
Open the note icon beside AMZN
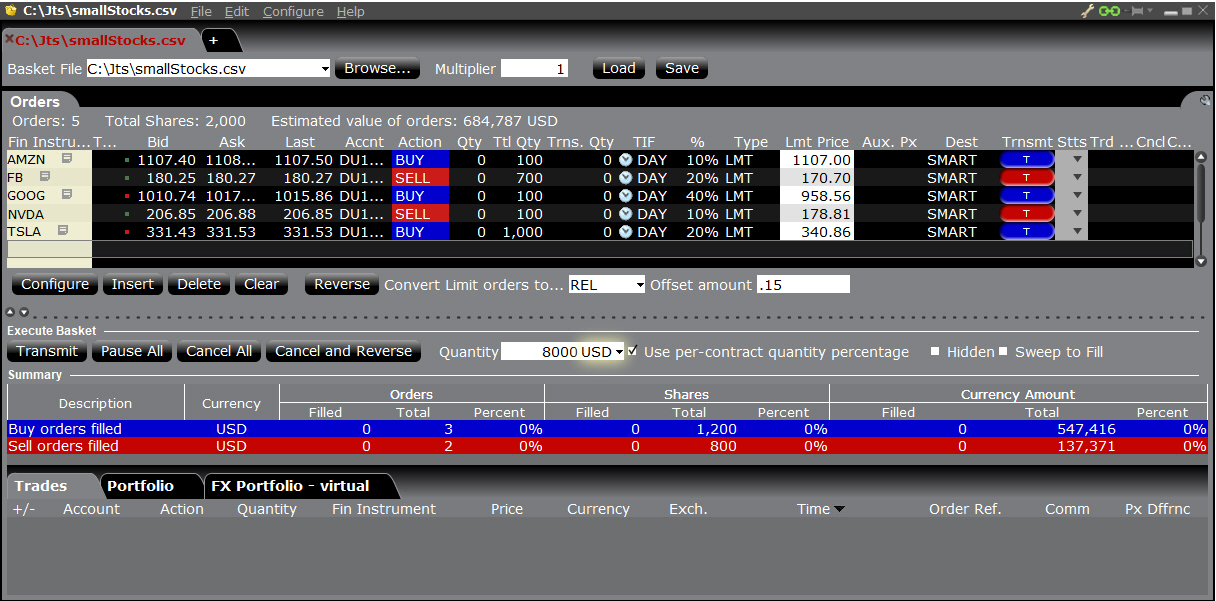[66, 159]
